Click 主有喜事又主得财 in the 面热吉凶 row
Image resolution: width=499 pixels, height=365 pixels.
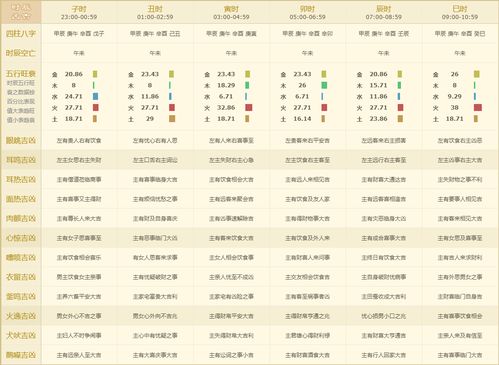[x=79, y=199]
